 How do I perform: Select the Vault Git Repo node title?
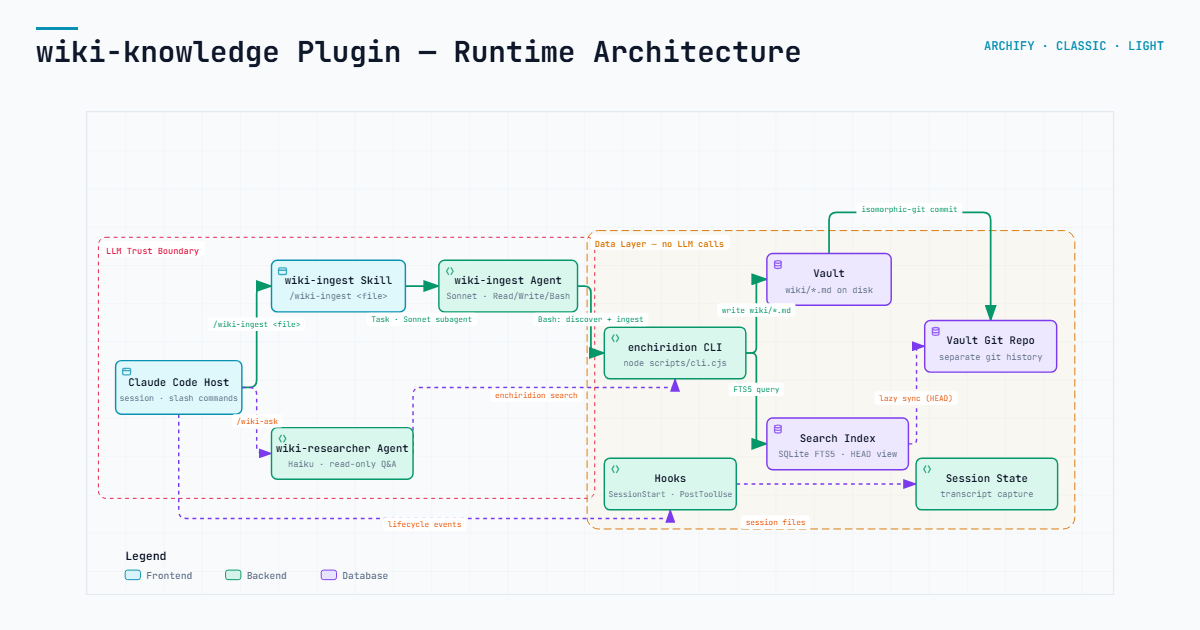(990, 341)
